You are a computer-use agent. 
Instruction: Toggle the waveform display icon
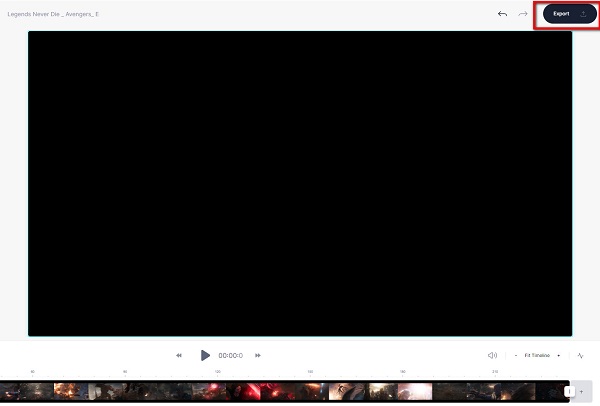coord(580,355)
